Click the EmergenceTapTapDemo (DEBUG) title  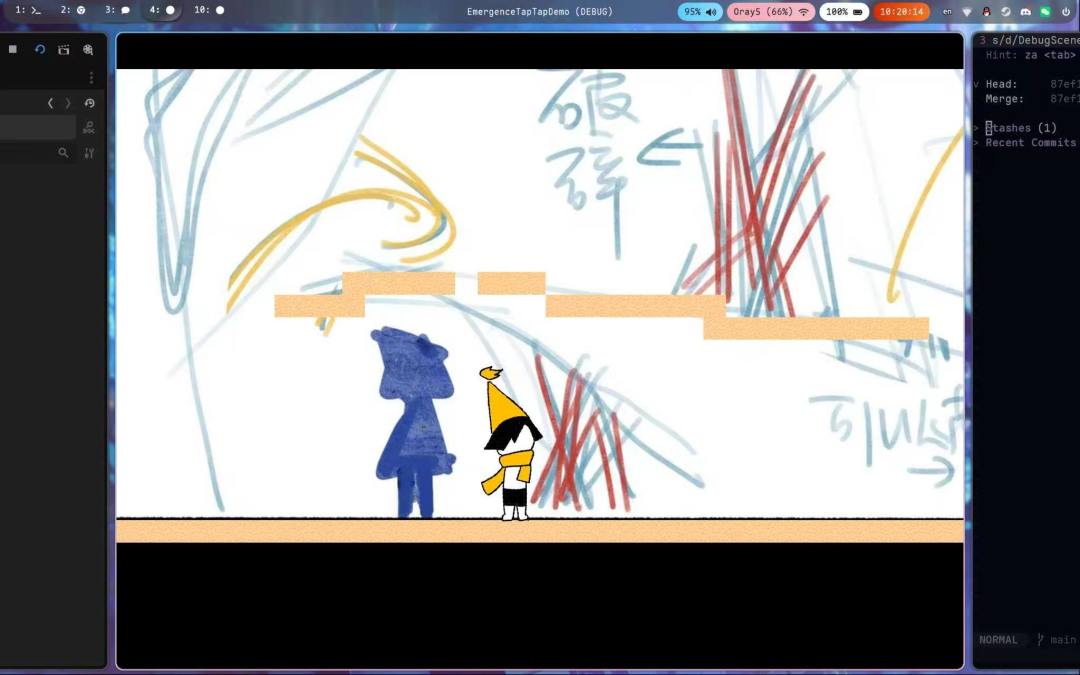click(539, 11)
